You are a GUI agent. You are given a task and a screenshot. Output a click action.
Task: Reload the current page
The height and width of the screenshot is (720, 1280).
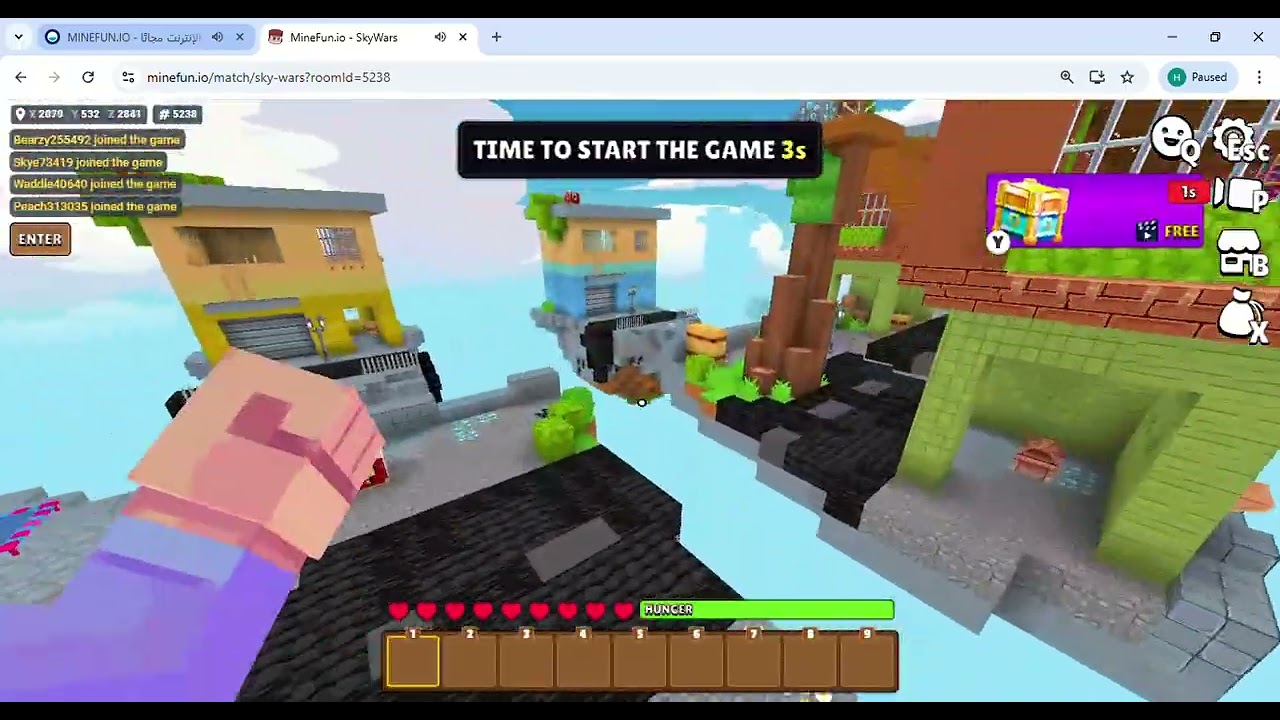coord(88,77)
